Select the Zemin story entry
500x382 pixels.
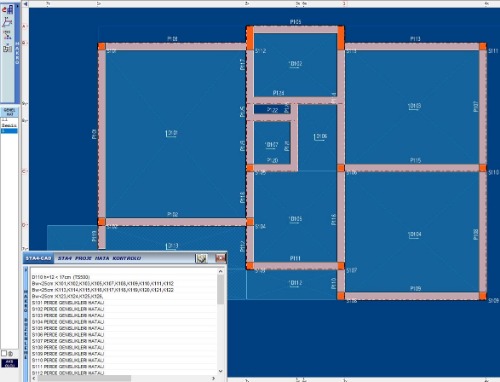tap(9, 125)
